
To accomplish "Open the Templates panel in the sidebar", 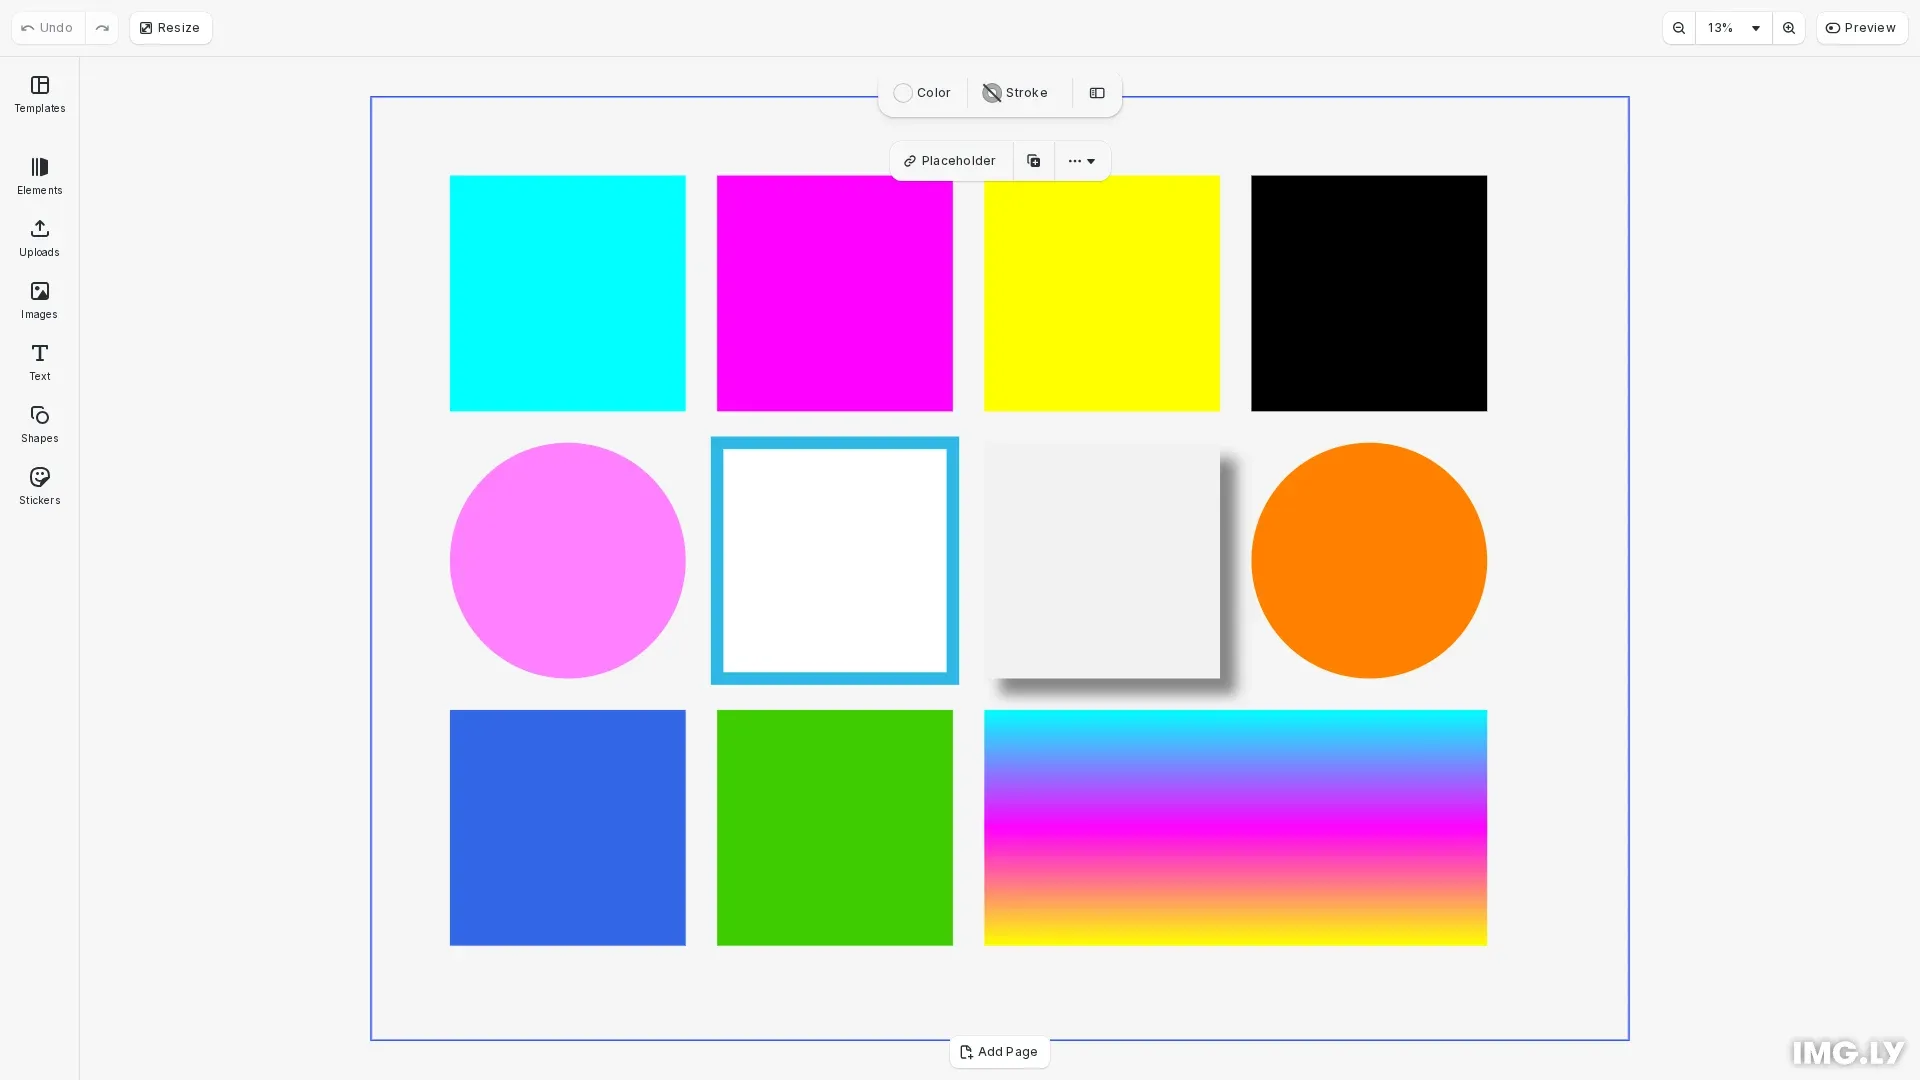I will tap(38, 95).
